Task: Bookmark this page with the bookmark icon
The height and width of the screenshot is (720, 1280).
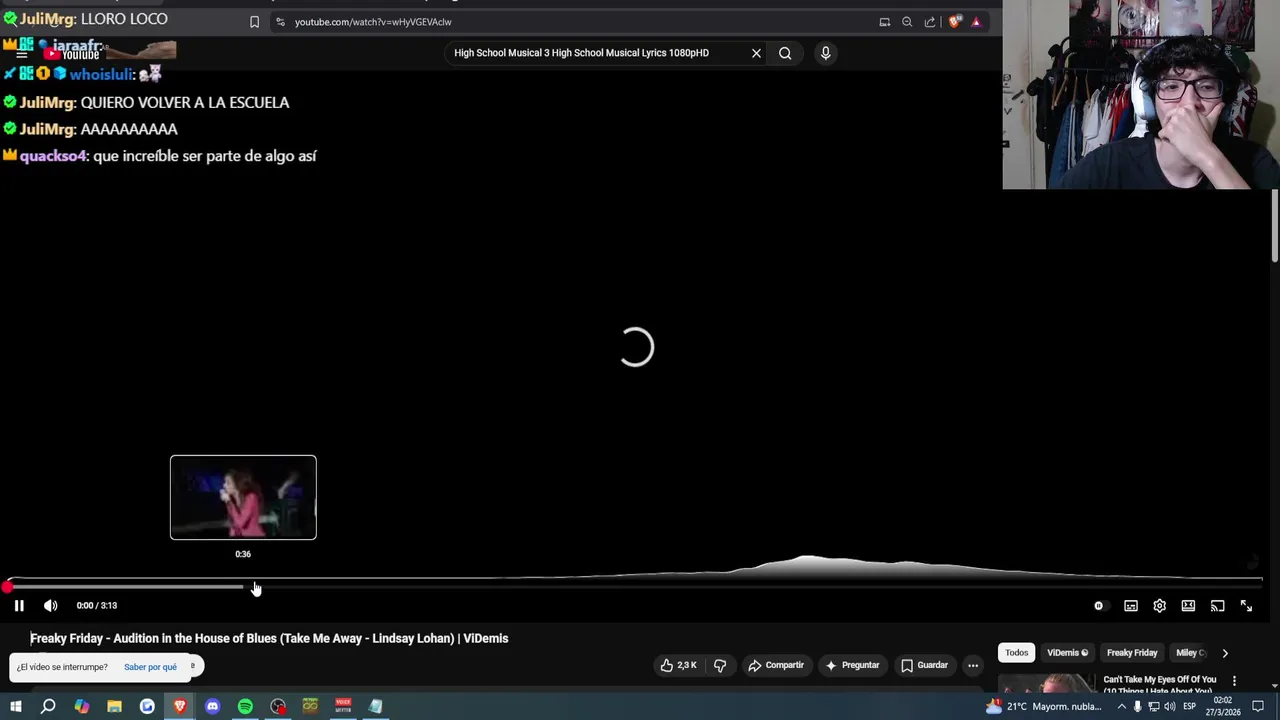Action: point(254,22)
